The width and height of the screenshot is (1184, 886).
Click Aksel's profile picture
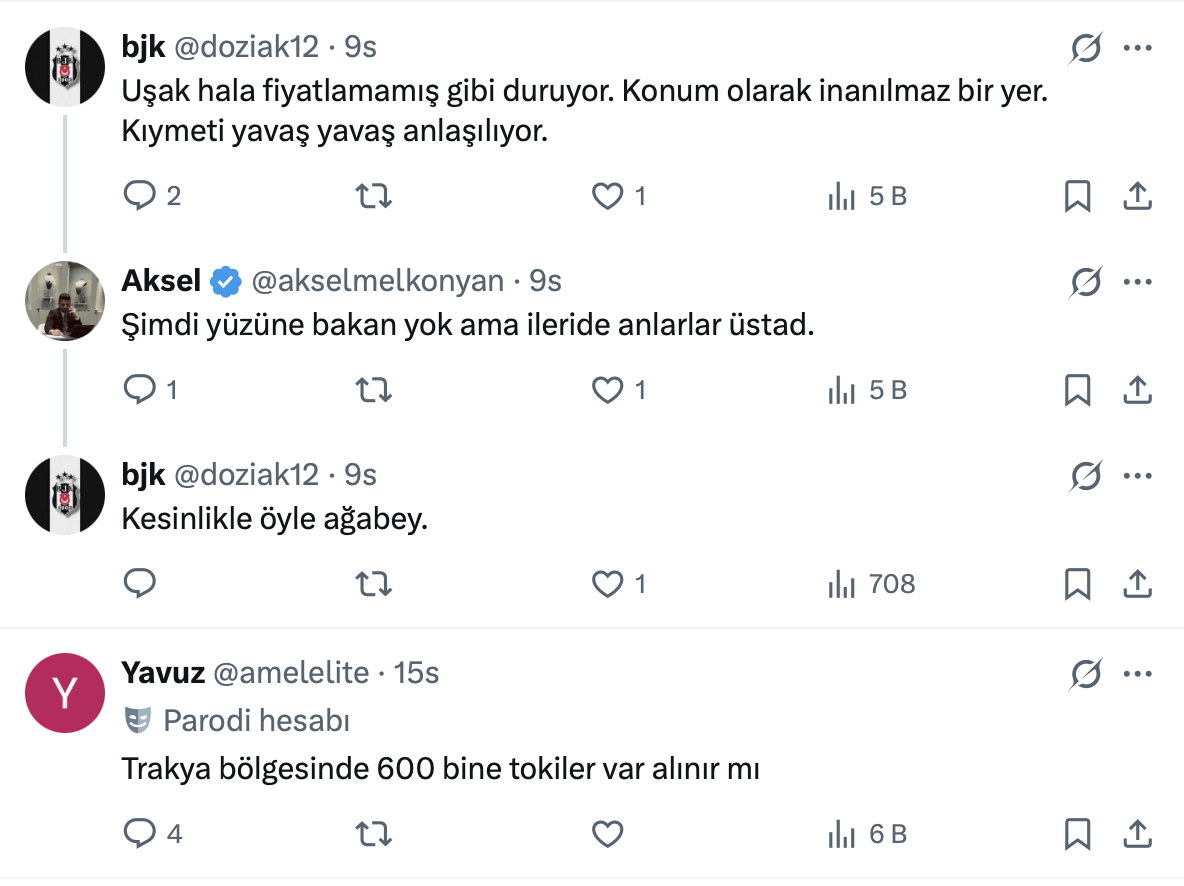point(65,301)
